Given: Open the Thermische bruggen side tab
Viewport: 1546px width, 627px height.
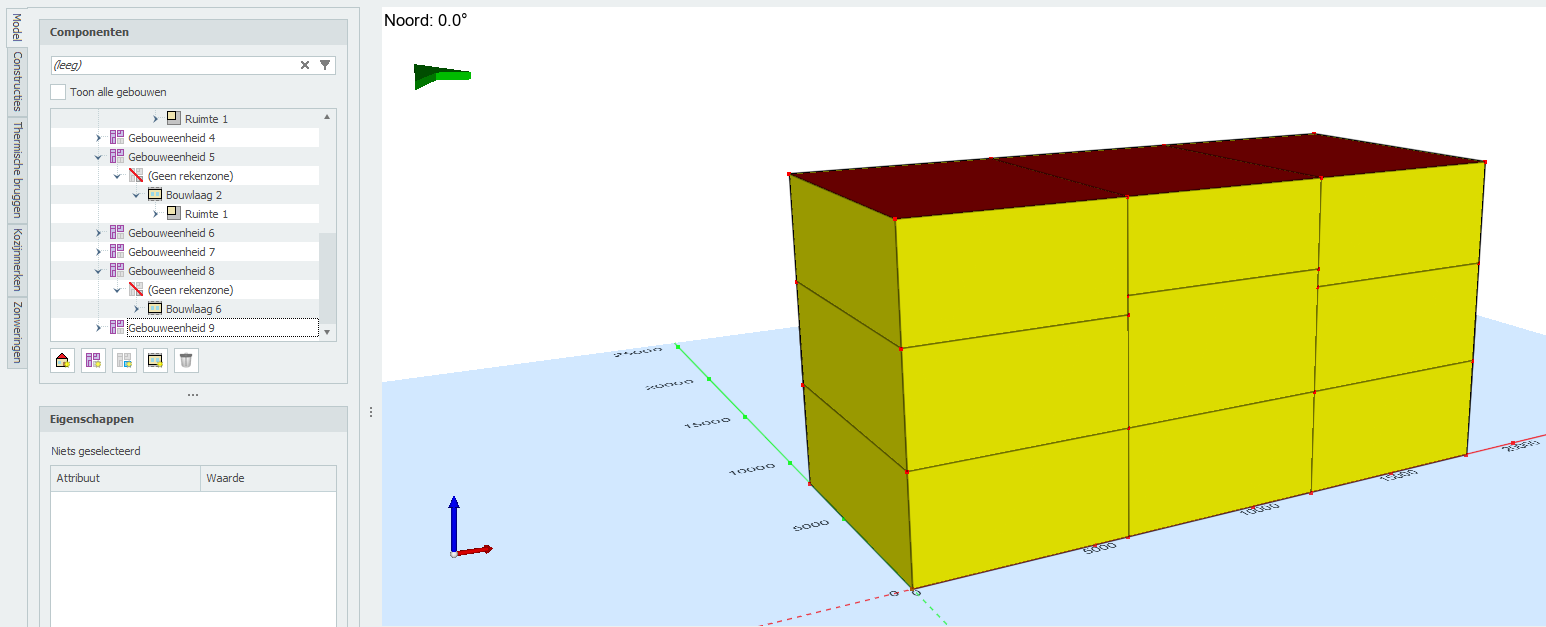Looking at the screenshot, I should (17, 169).
